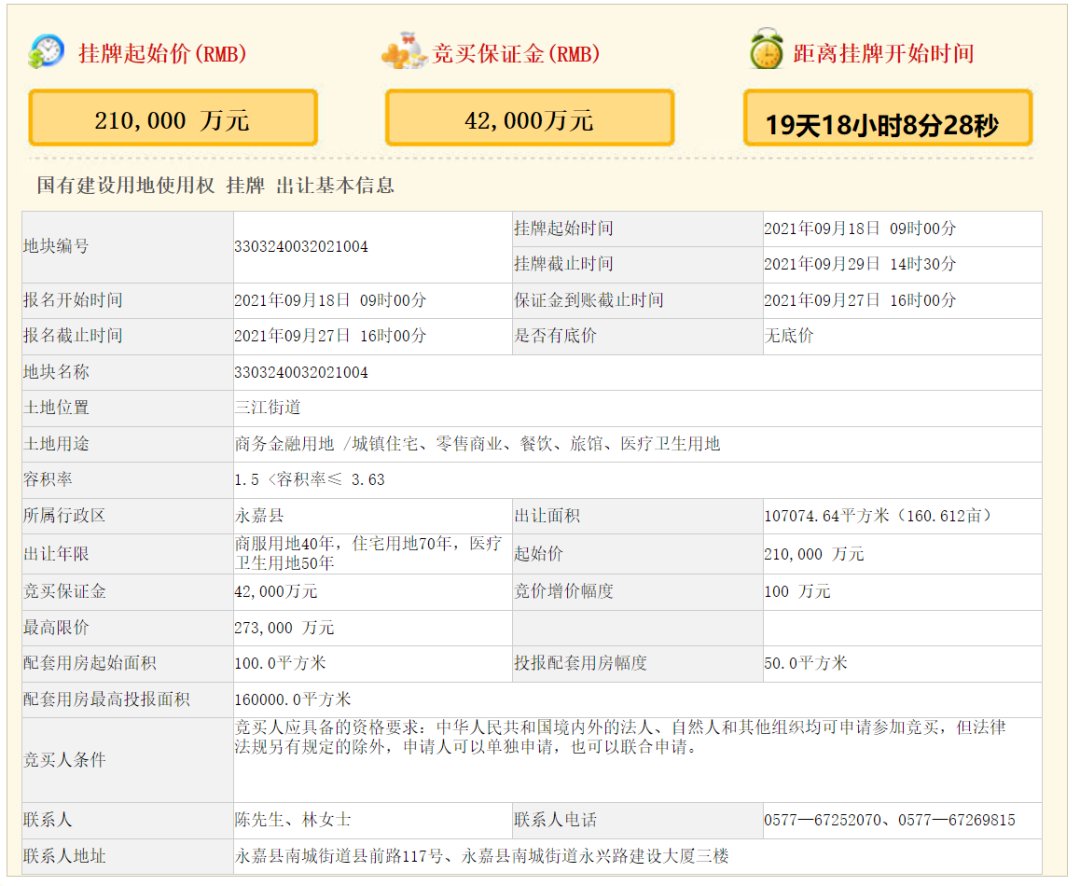The width and height of the screenshot is (1080, 886).
Task: Click the phone numbers 0577—67252070、0577—67269815
Action: point(889,820)
